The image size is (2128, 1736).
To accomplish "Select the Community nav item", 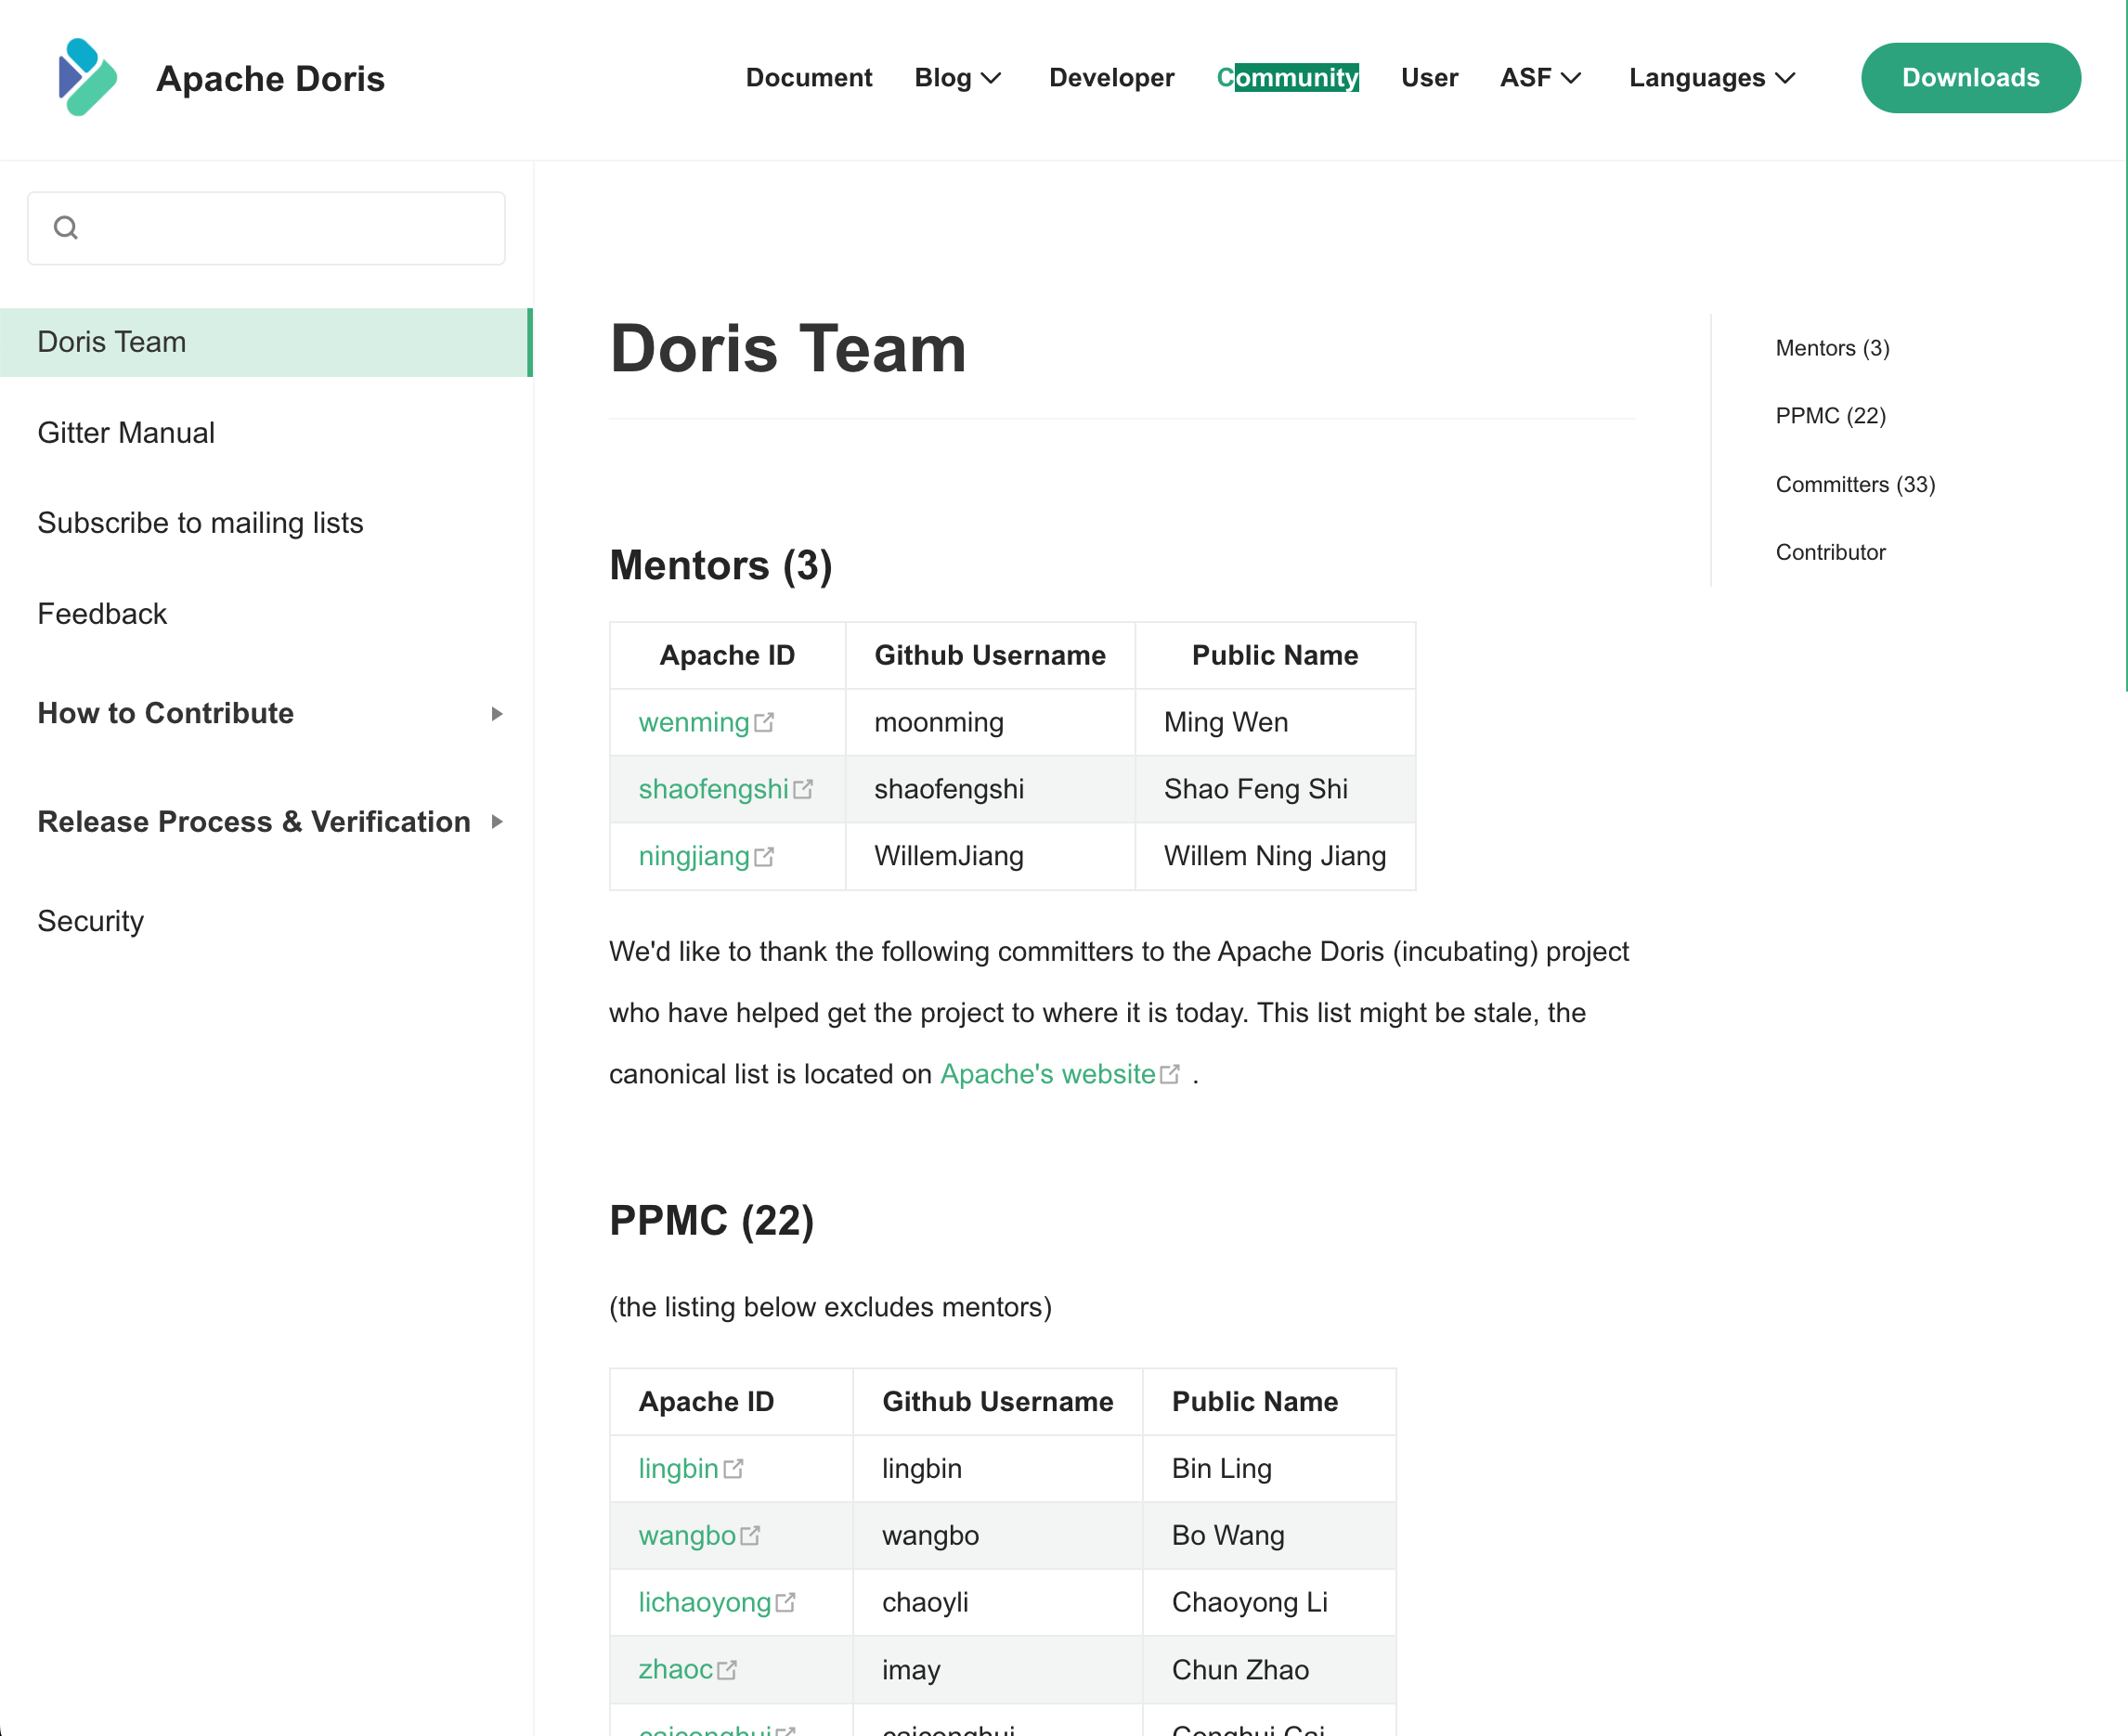I will (1288, 77).
